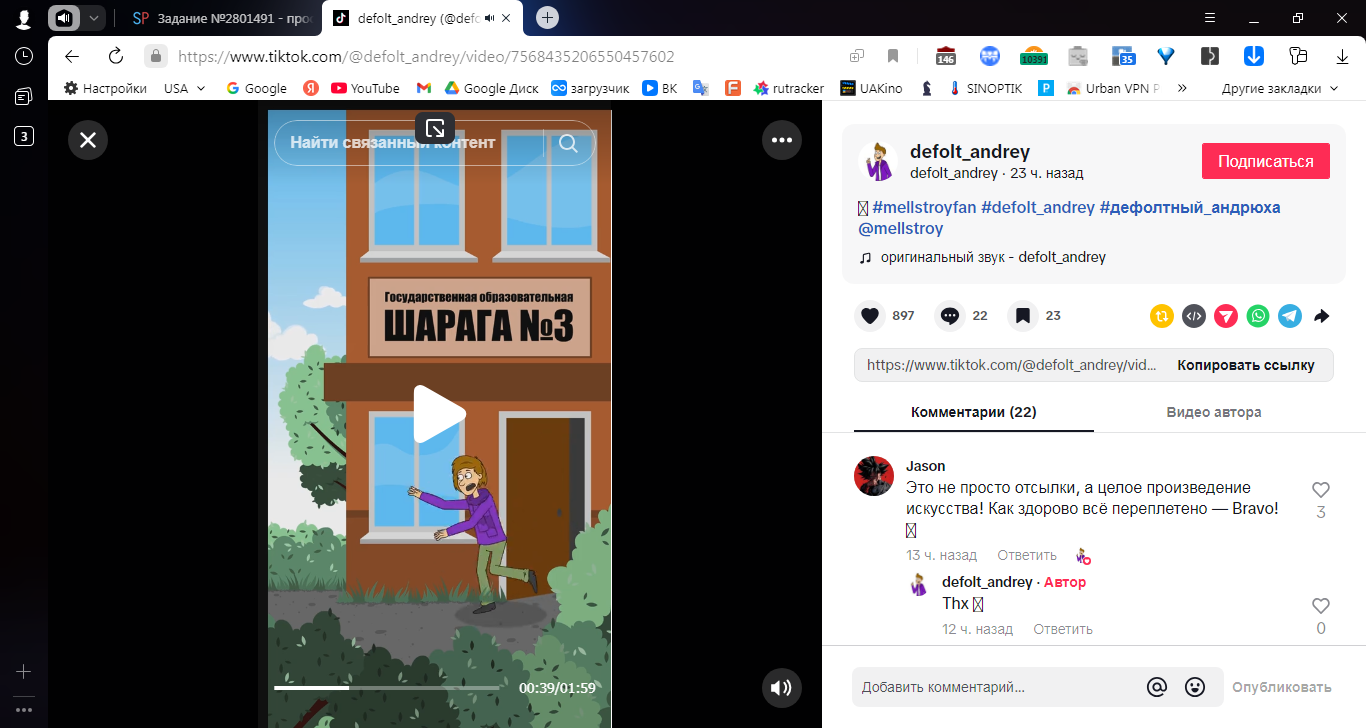Screen dimensions: 1366x728
Task: Open the browser downloads arrow icon
Action: point(1342,56)
